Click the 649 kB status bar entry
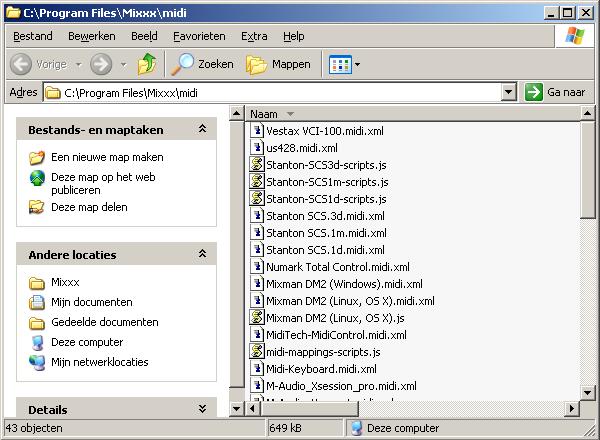The width and height of the screenshot is (600, 440). coord(285,428)
